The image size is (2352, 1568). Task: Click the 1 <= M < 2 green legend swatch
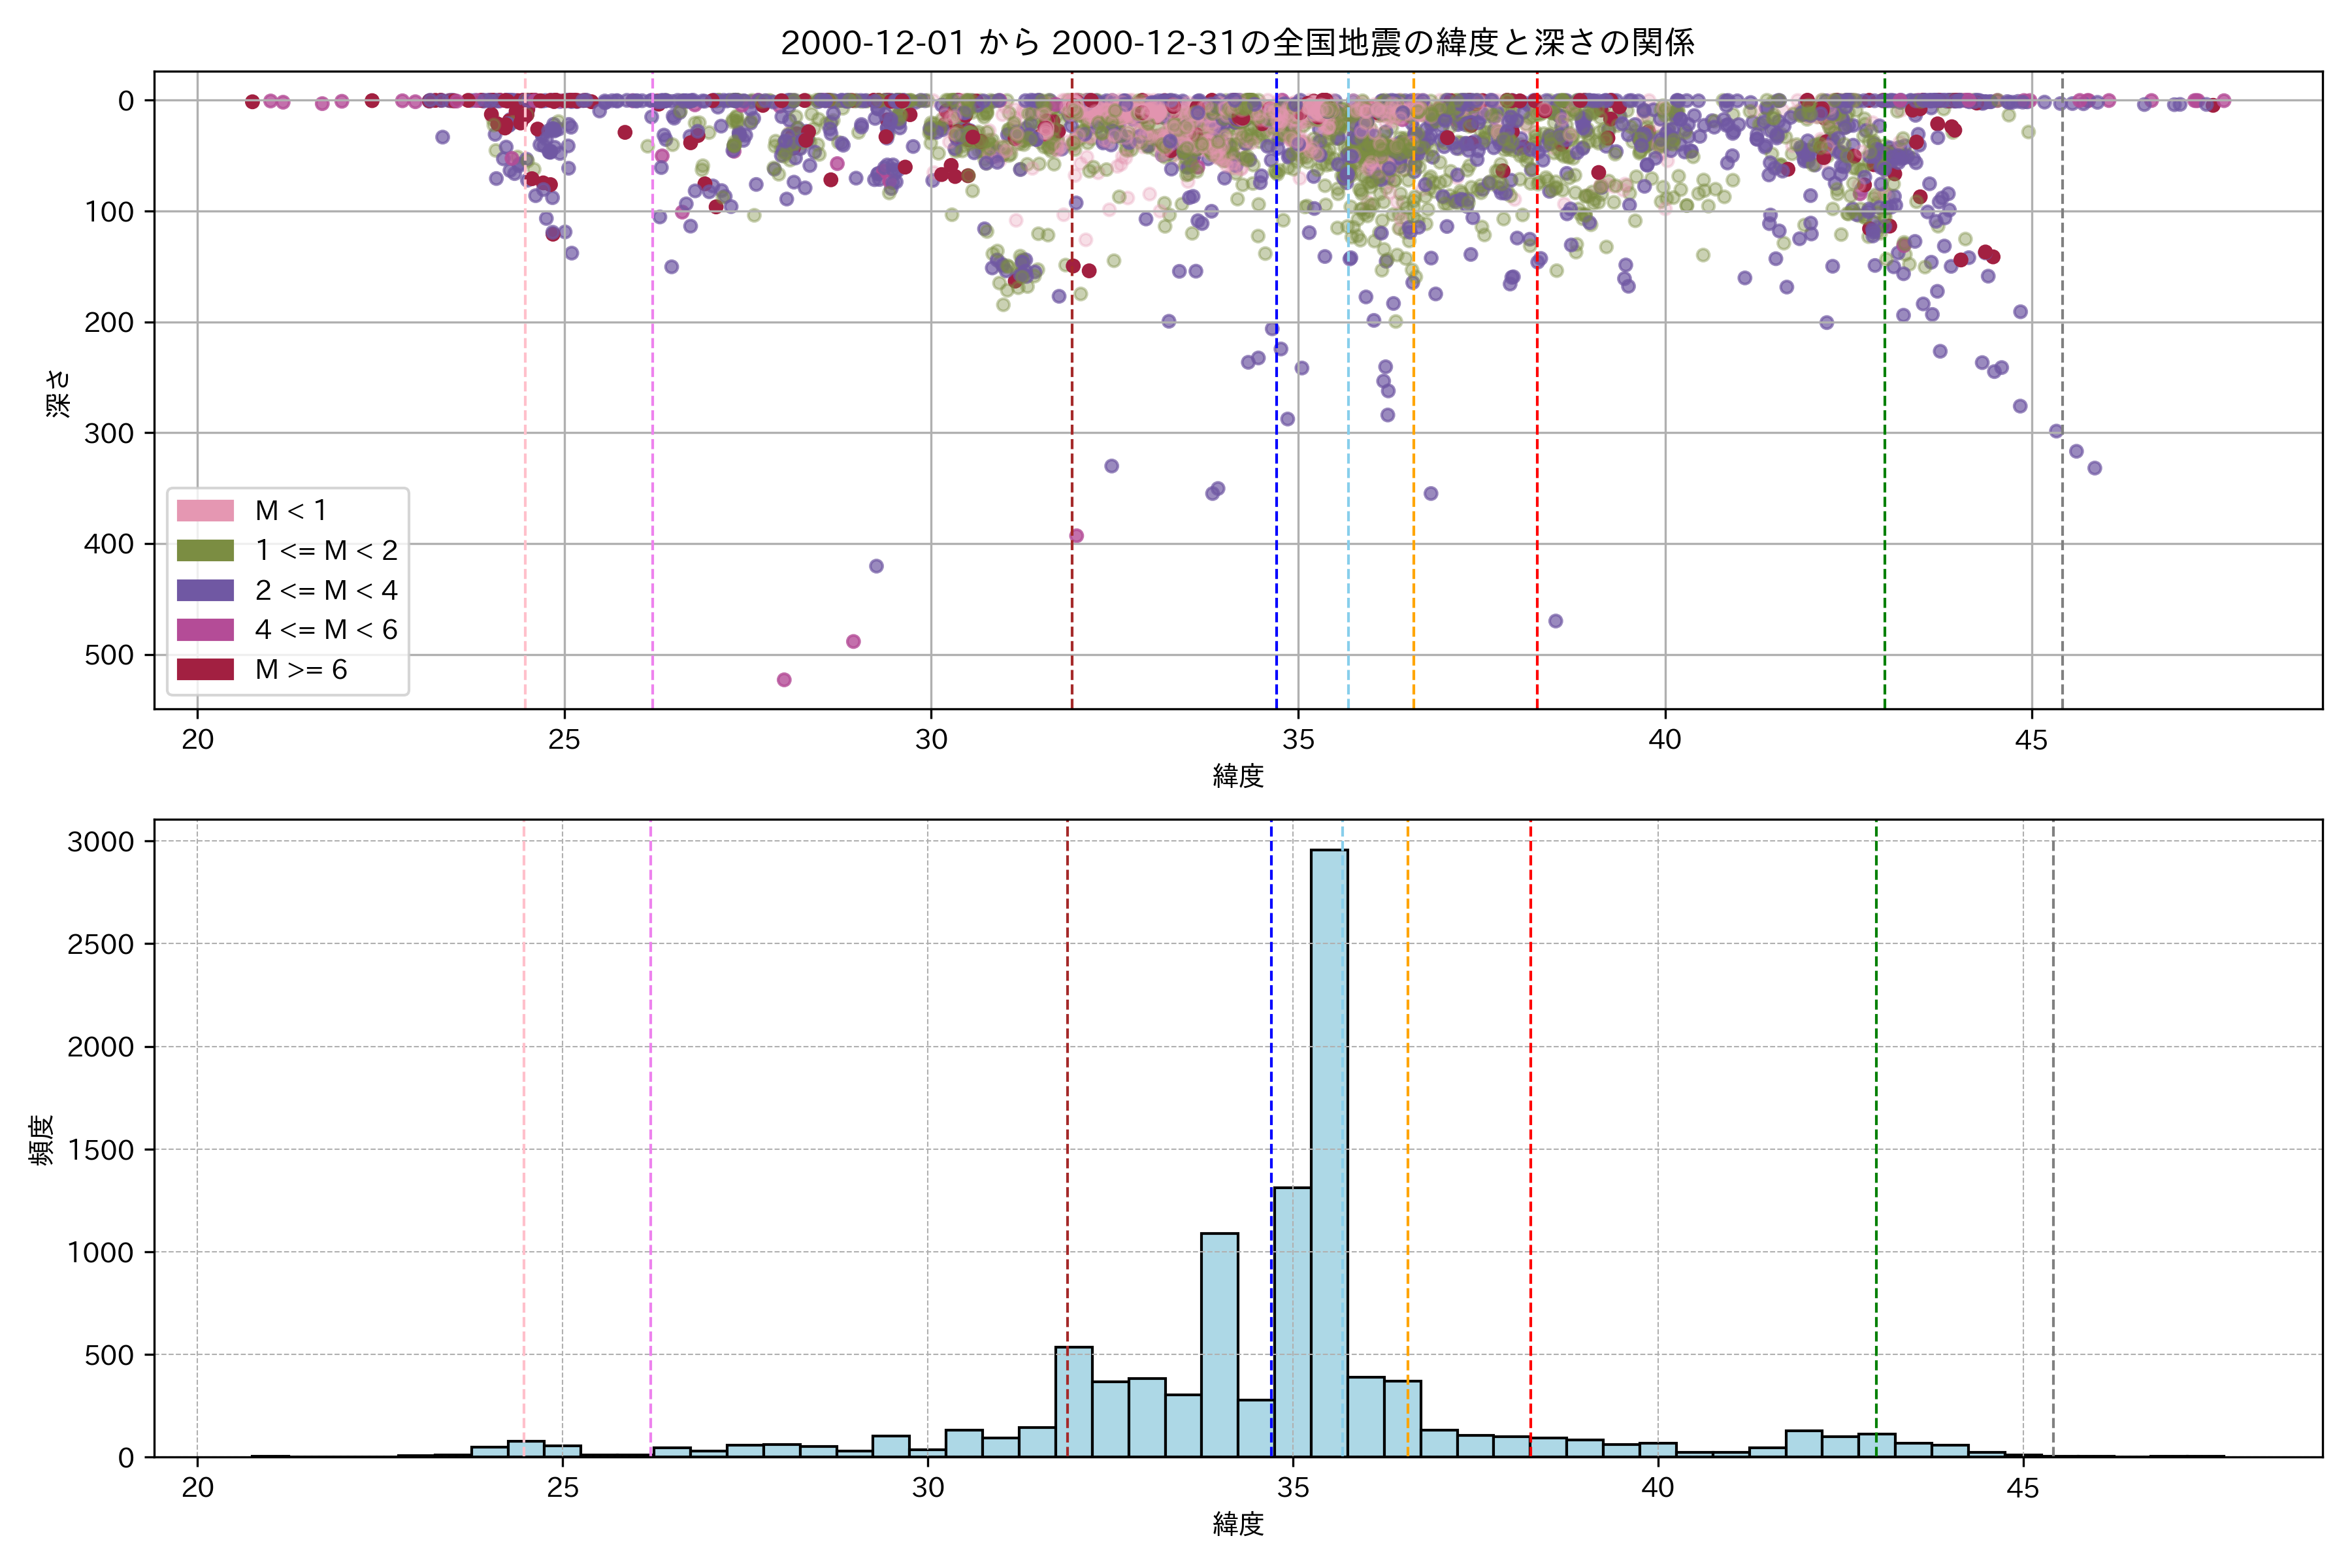pos(205,550)
